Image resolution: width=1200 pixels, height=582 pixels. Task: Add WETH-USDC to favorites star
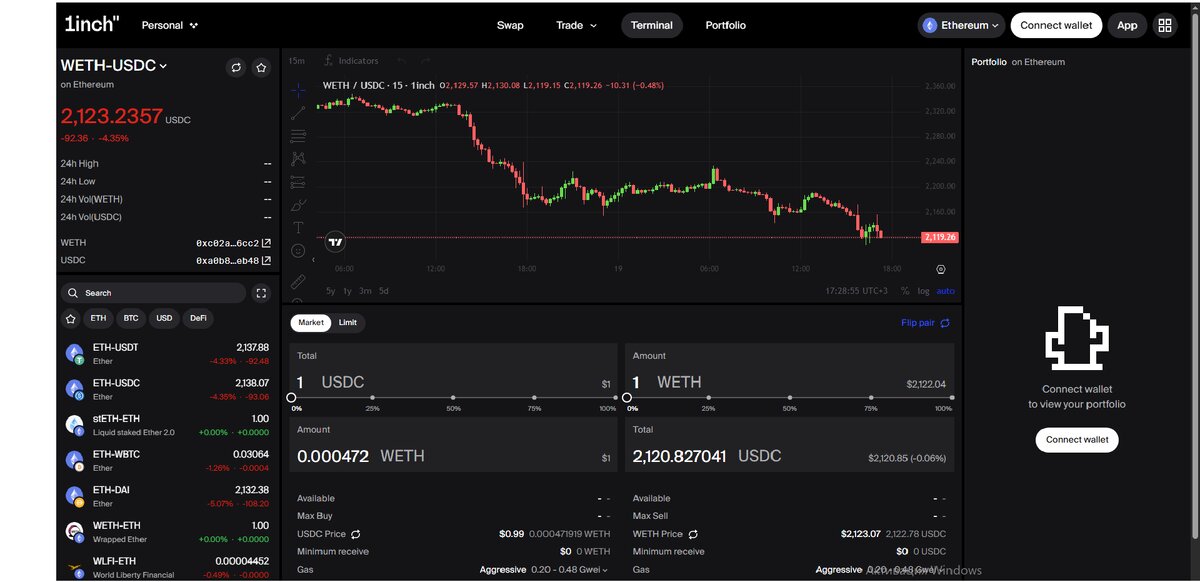click(x=261, y=67)
